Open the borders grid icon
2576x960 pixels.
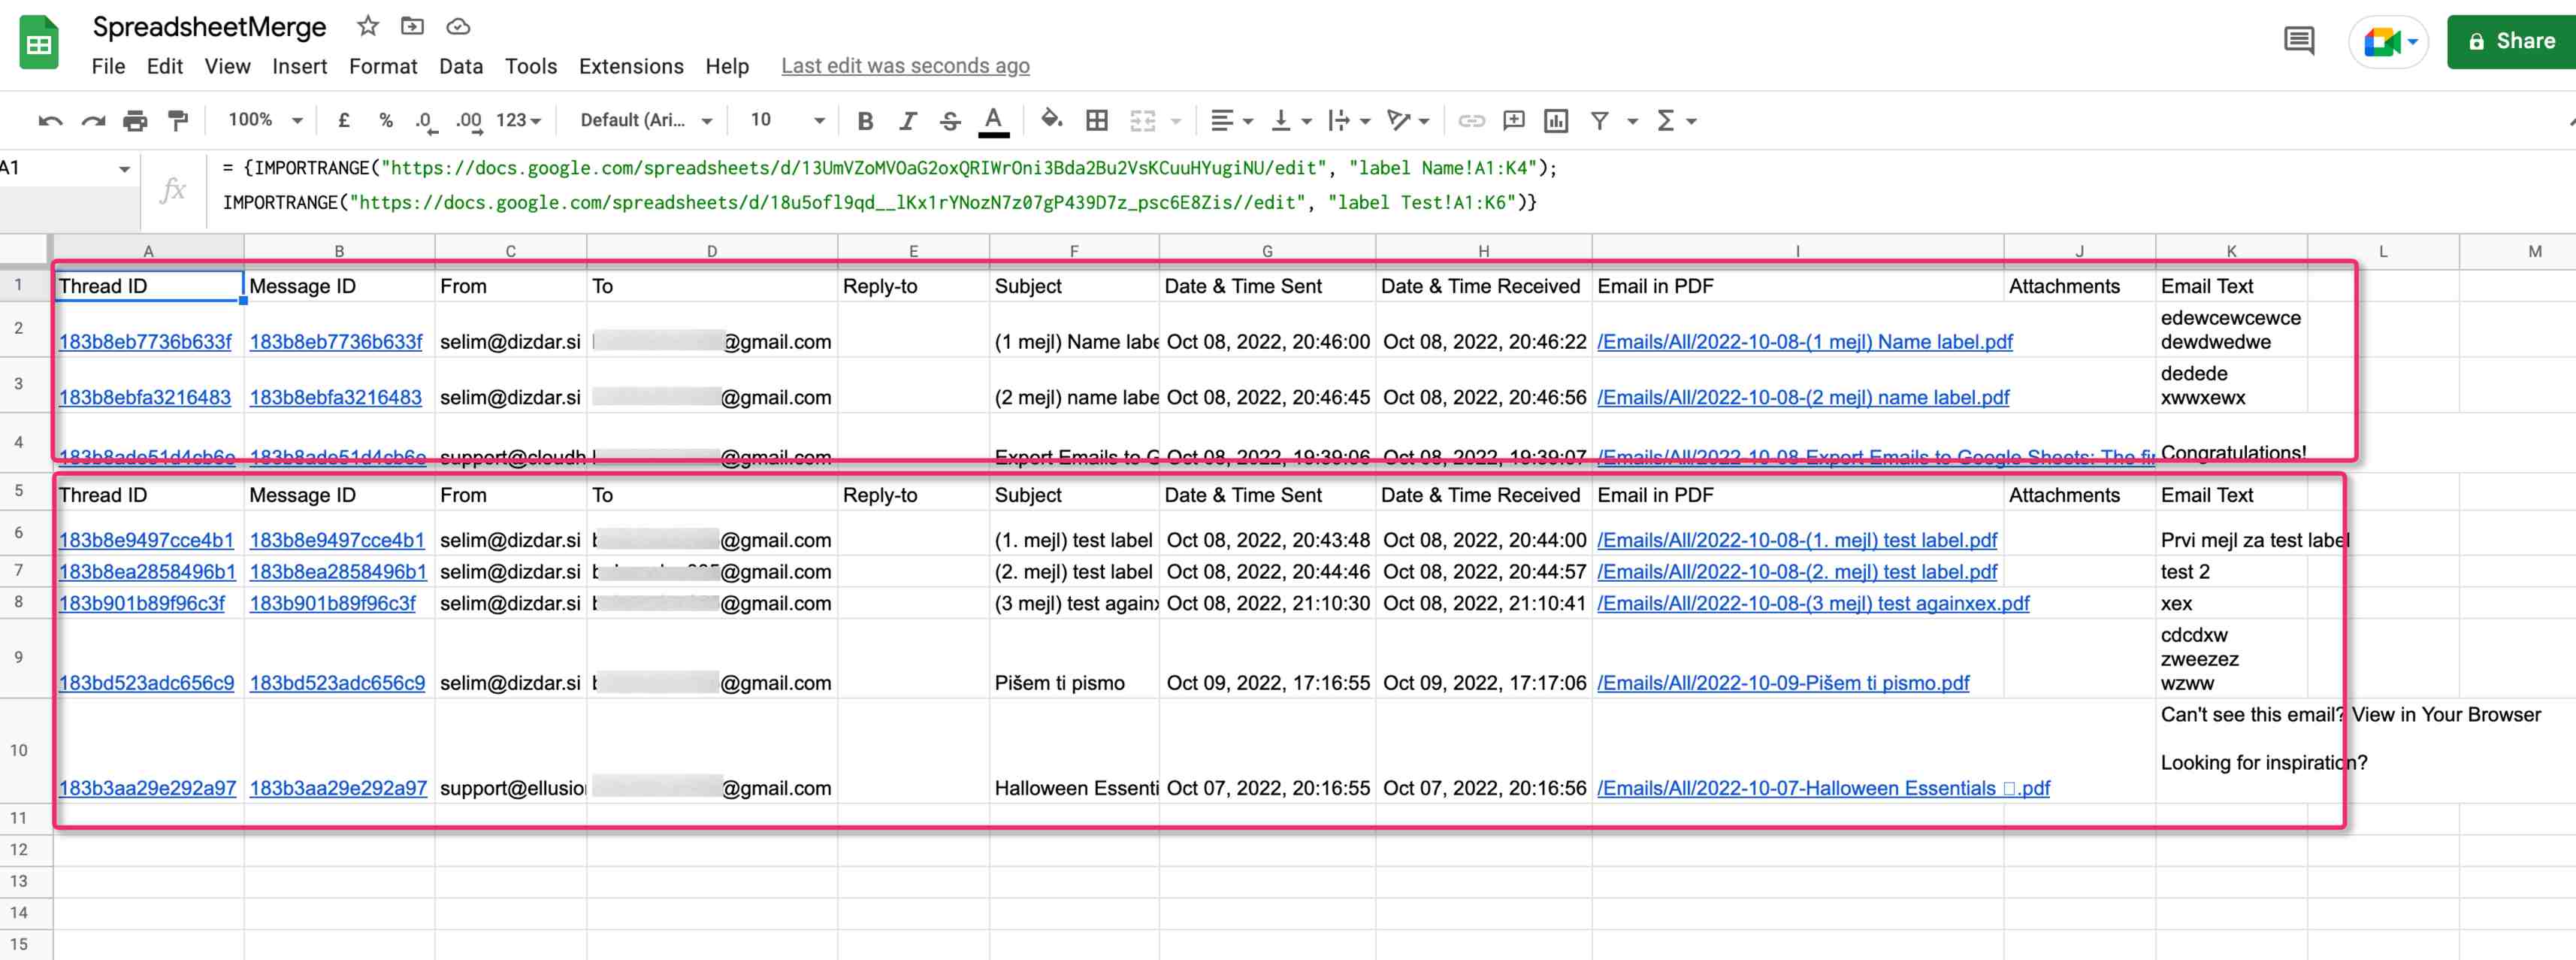tap(1097, 121)
